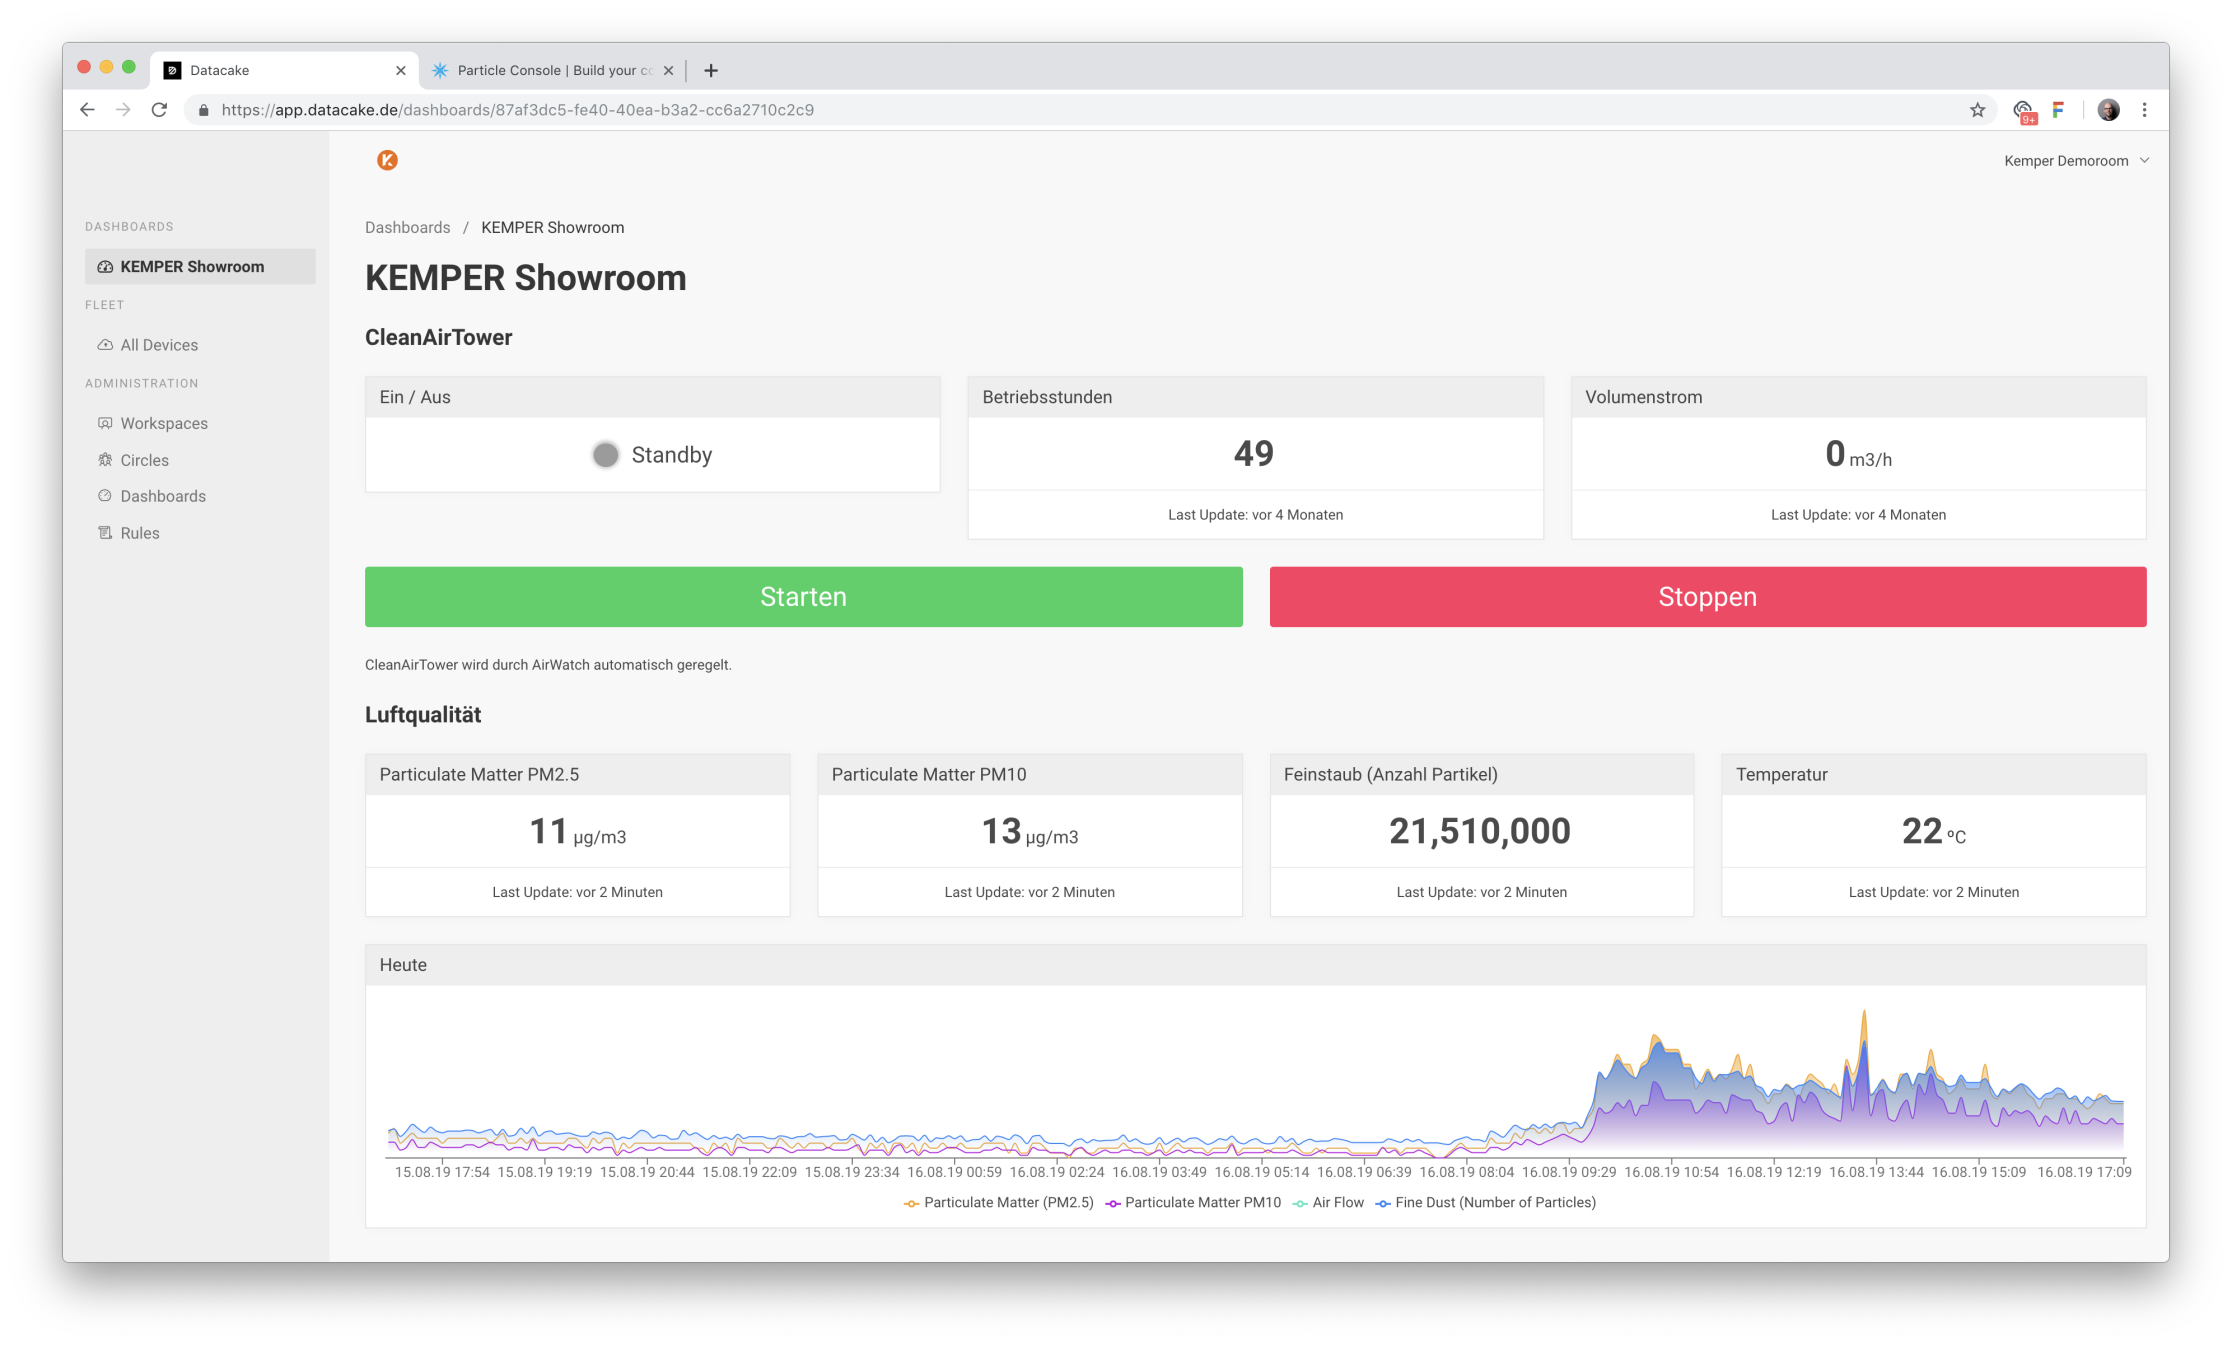Open Dashboards under Administration in sidebar
Image resolution: width=2232 pixels, height=1345 pixels.
162,496
